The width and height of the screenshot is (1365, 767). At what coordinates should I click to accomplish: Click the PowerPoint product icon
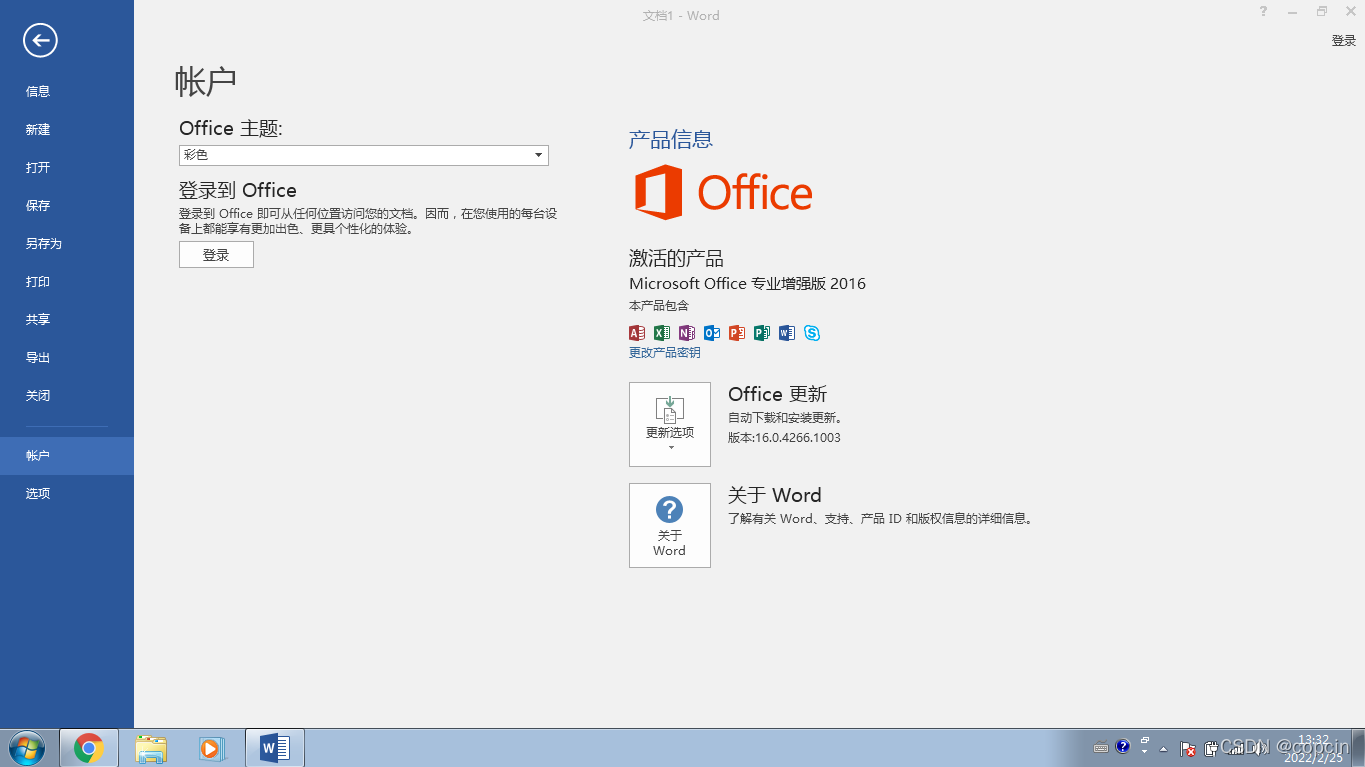tap(737, 333)
